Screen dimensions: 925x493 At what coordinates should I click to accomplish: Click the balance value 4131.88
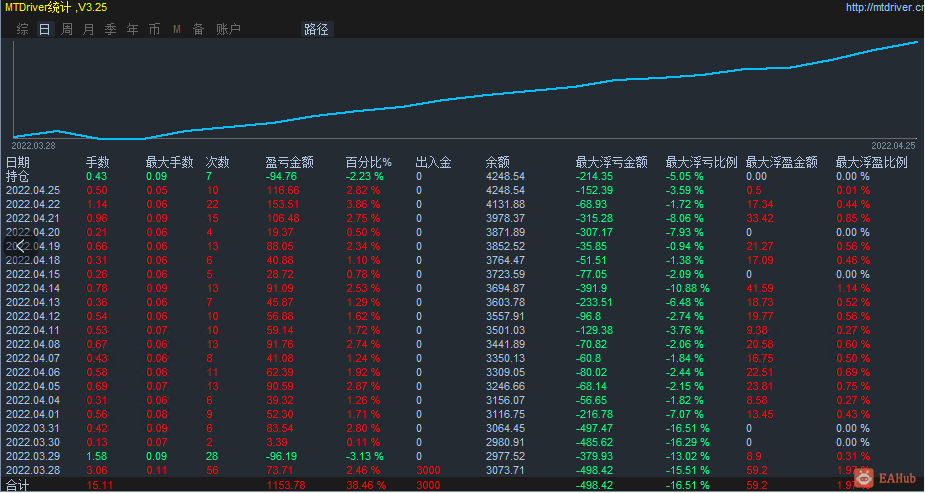coord(505,205)
